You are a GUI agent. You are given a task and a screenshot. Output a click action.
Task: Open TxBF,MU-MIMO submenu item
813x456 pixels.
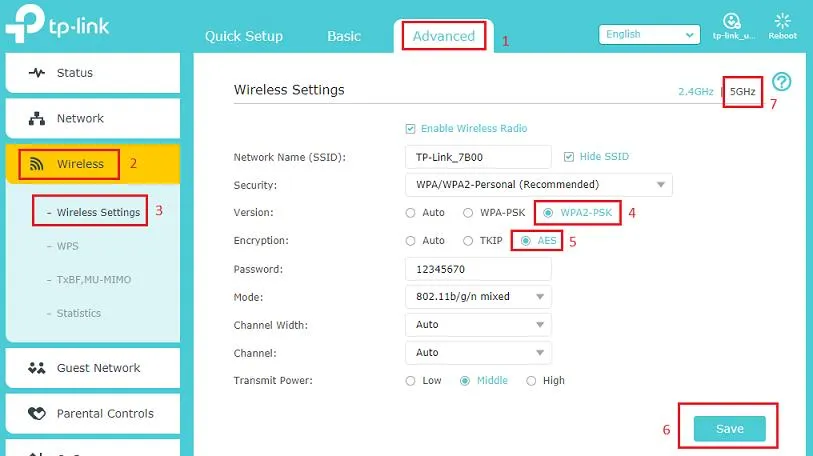[94, 280]
